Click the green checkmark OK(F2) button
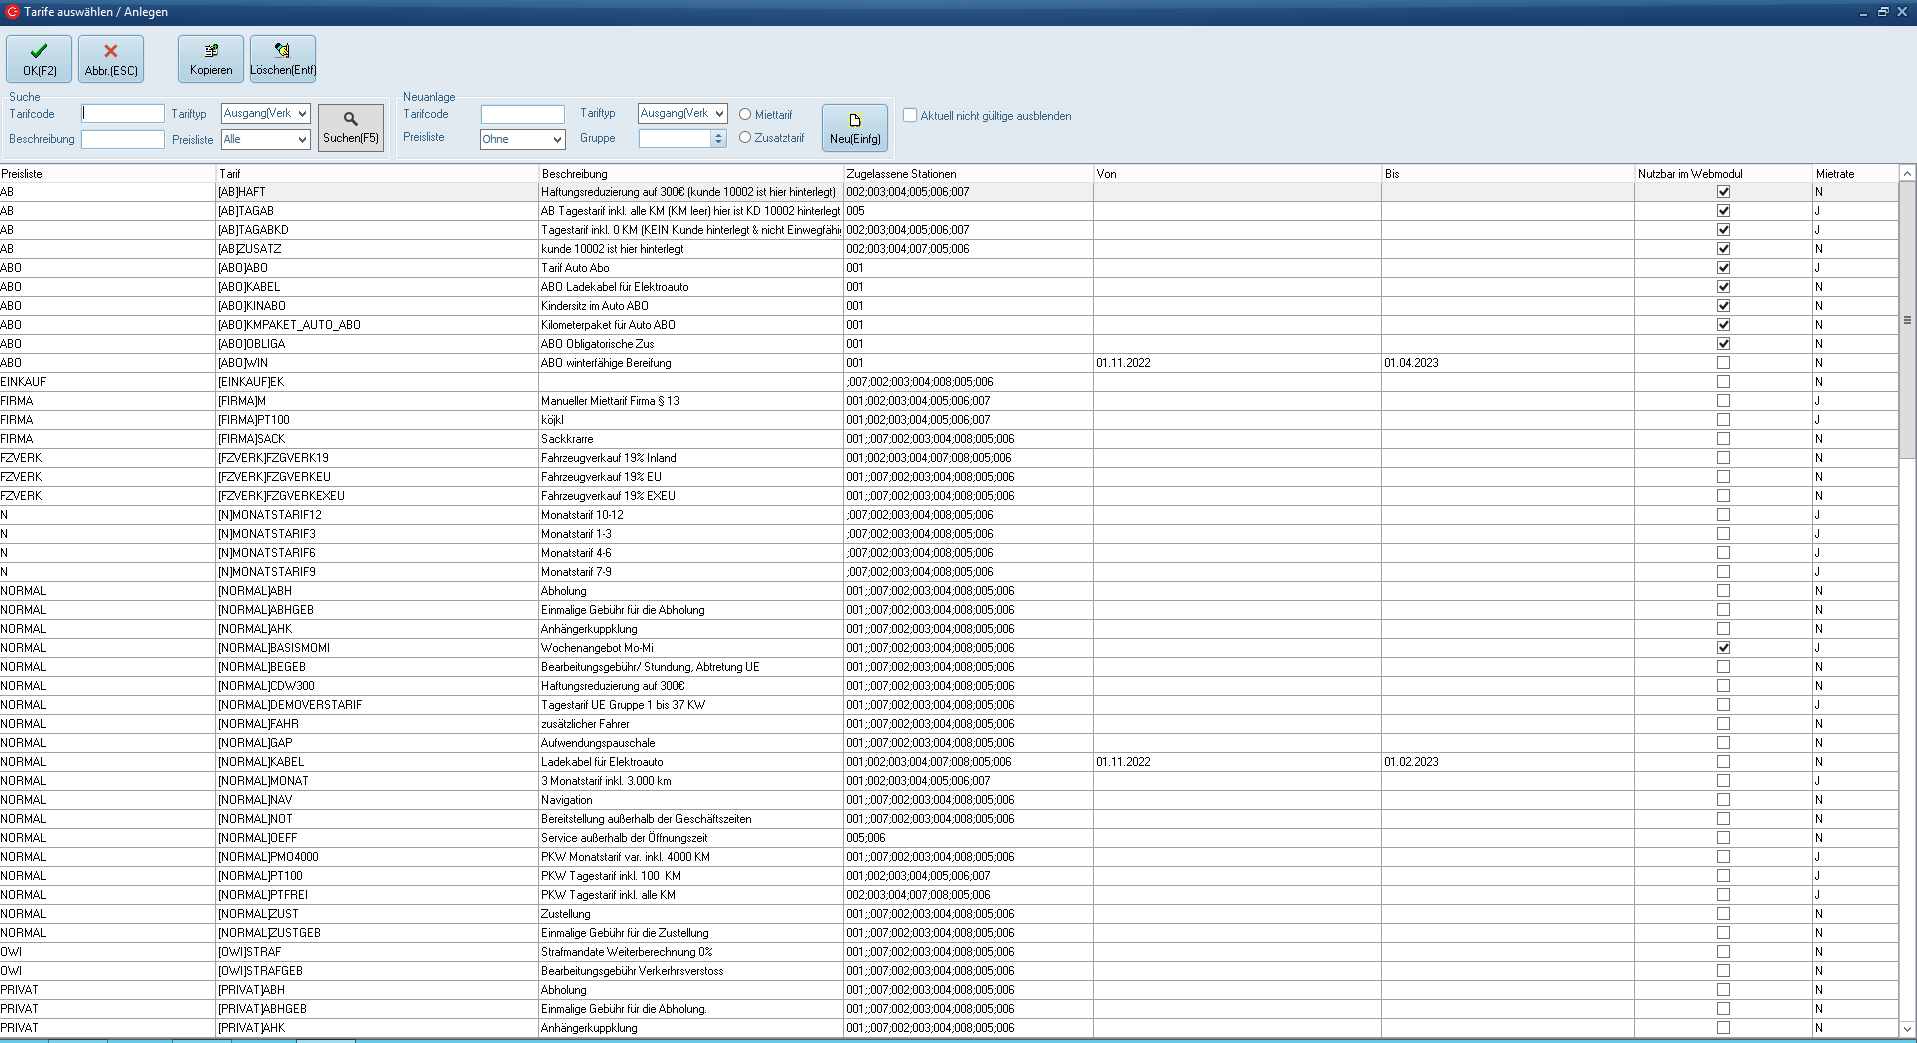 tap(39, 59)
